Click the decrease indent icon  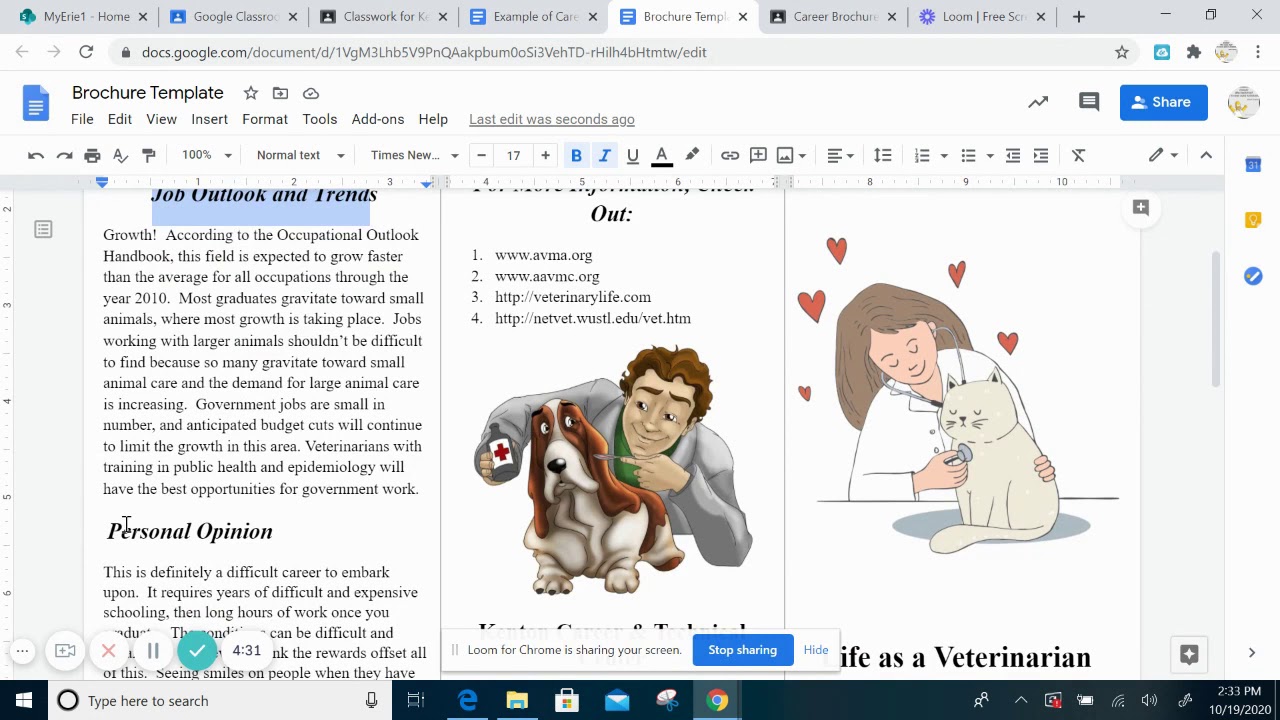[1013, 155]
